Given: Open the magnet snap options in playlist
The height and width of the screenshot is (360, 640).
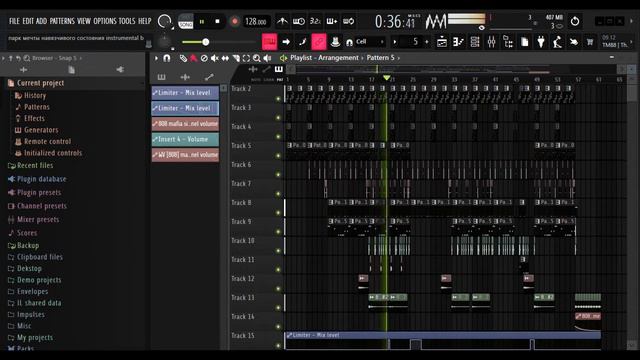Looking at the screenshot, I should coord(167,58).
